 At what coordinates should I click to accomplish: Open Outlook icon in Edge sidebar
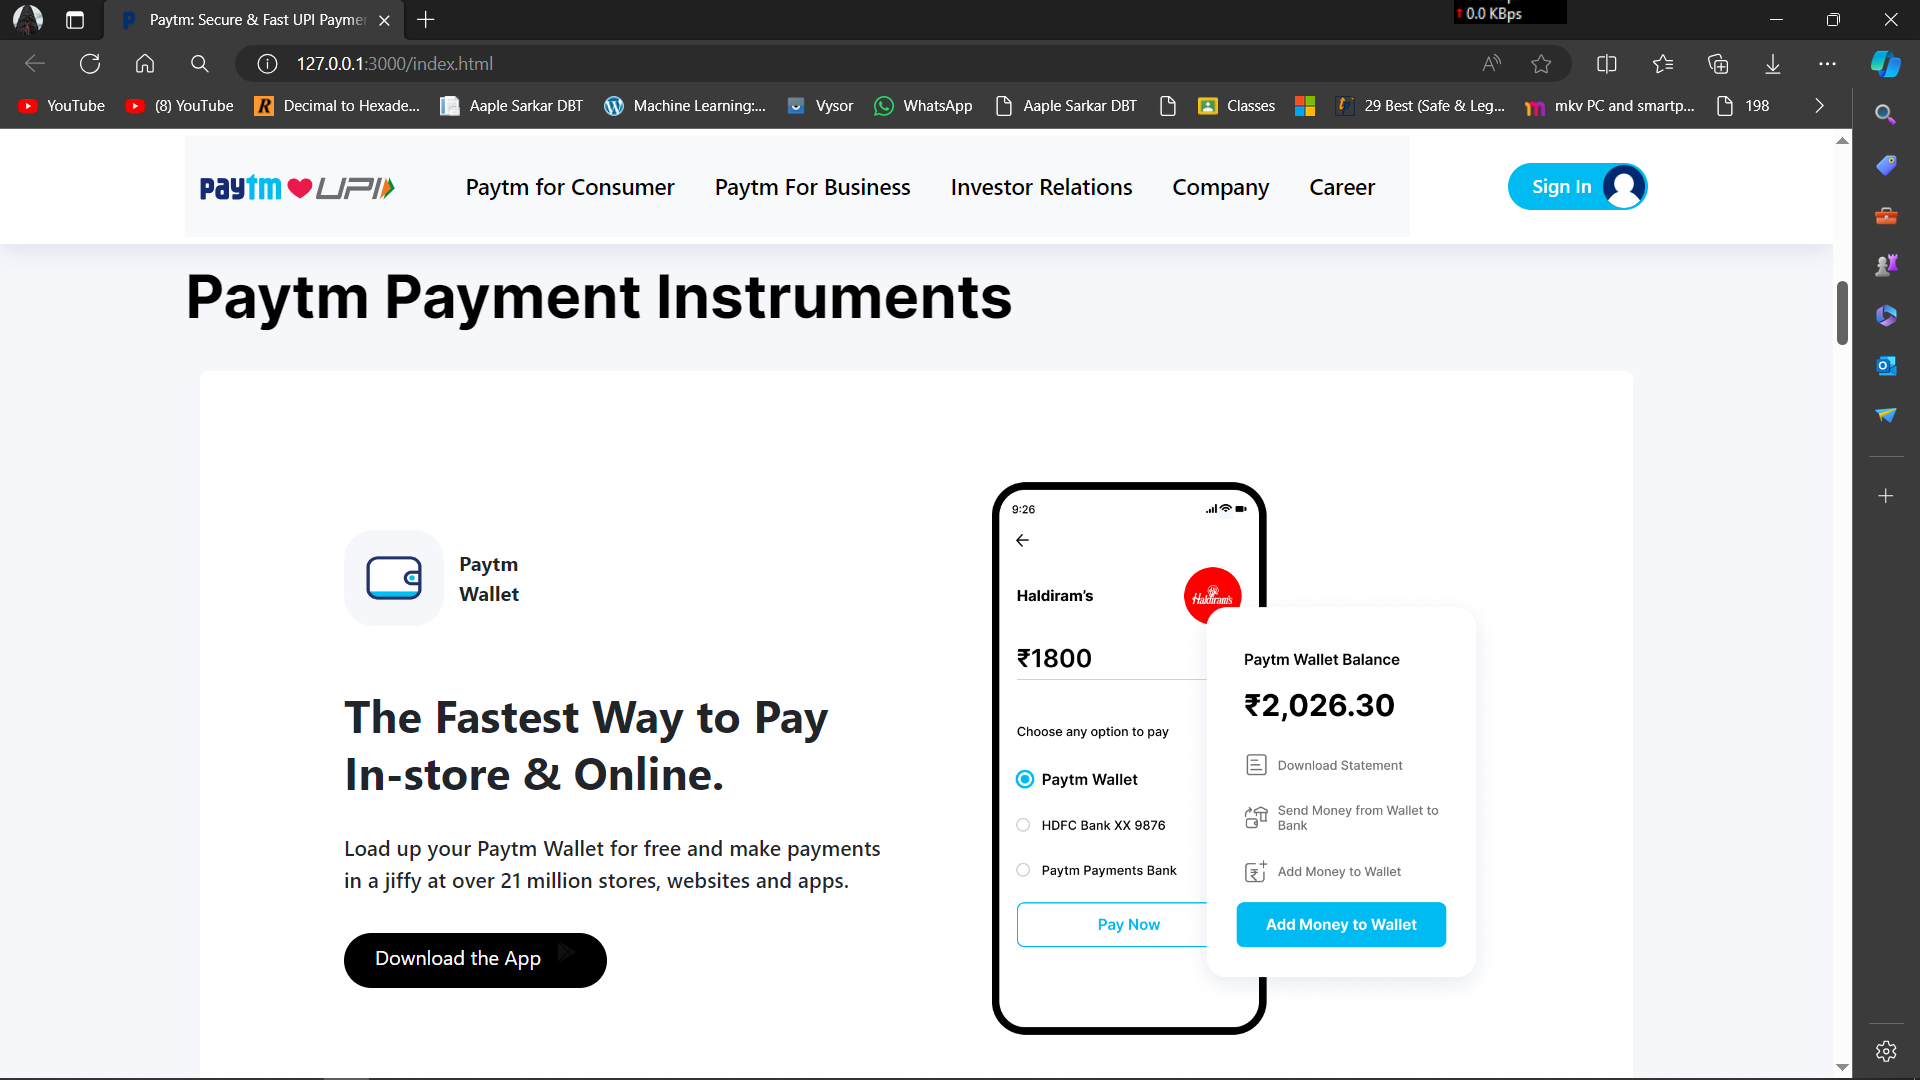[x=1886, y=366]
